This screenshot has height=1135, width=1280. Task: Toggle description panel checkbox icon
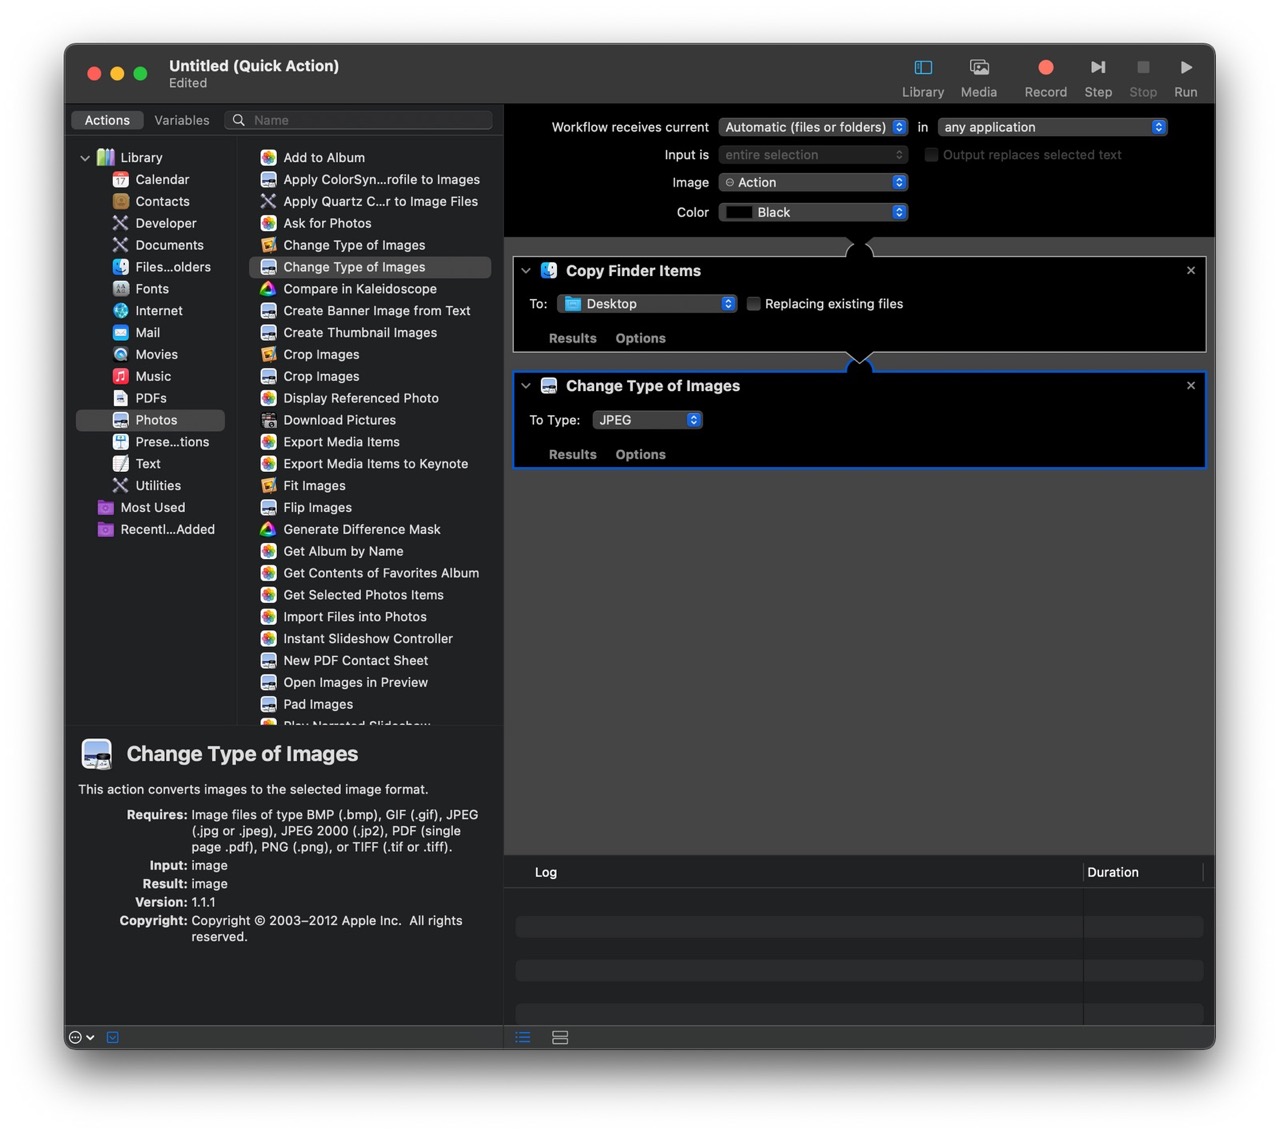click(113, 1038)
